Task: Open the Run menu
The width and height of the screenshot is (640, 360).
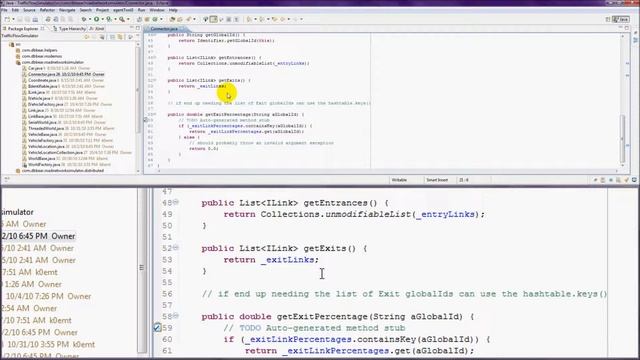Action: click(x=141, y=10)
